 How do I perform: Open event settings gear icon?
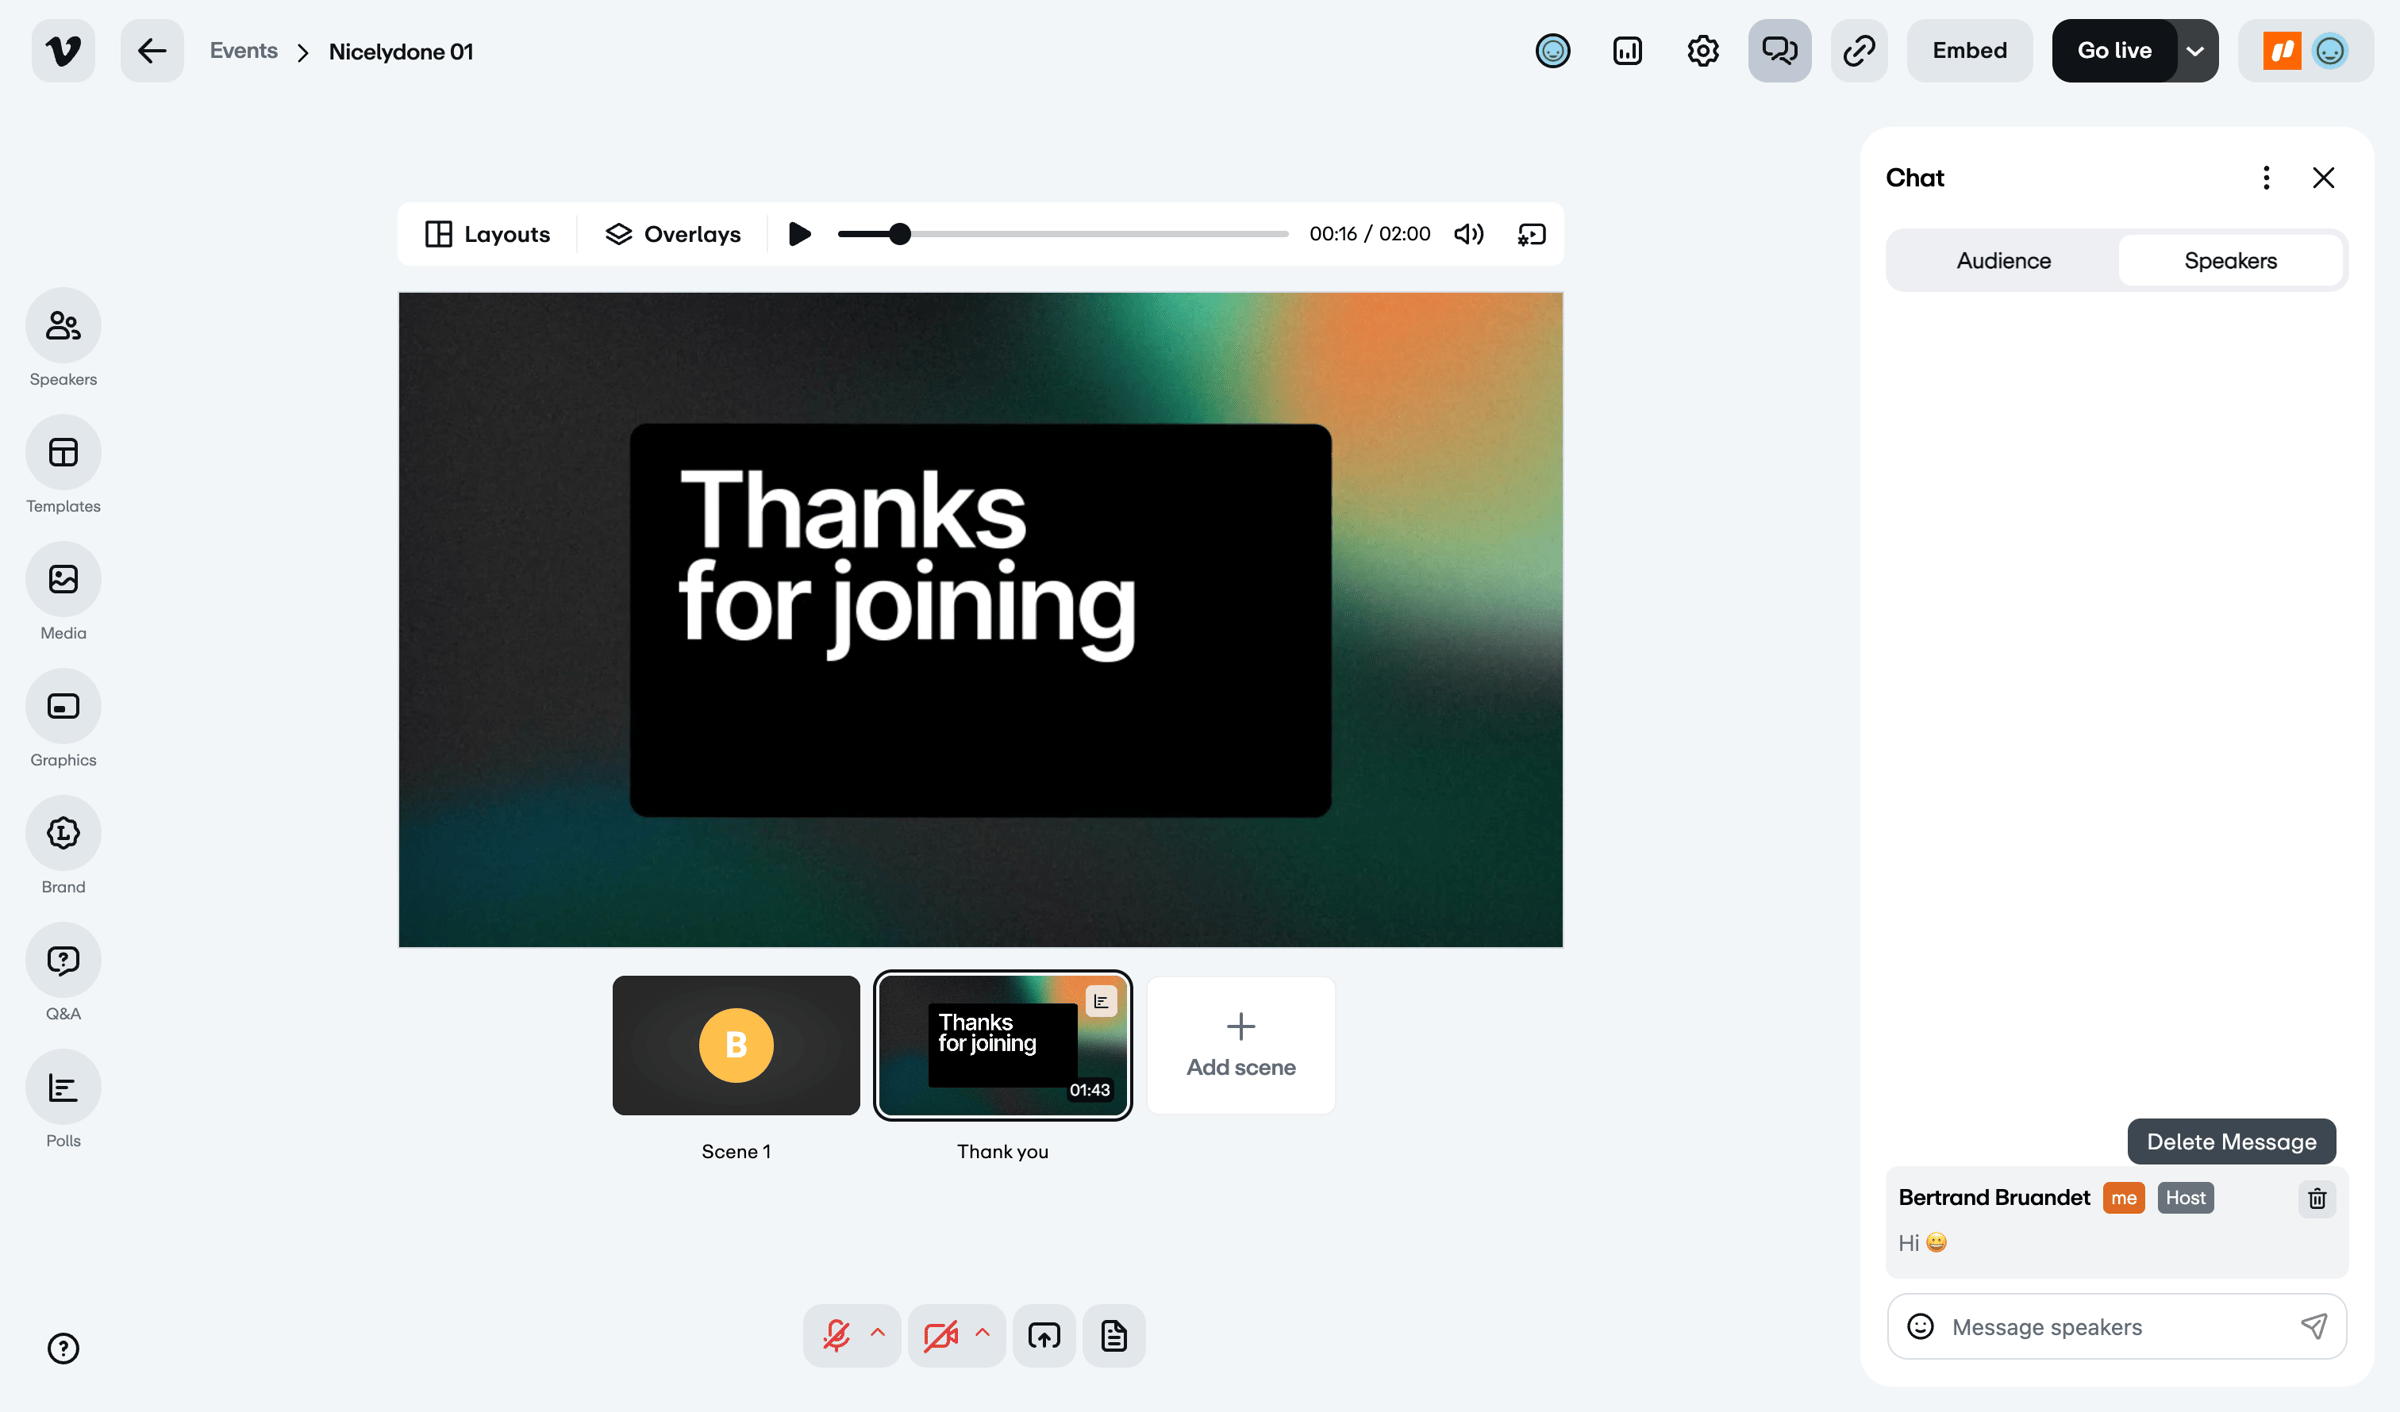coord(1703,51)
